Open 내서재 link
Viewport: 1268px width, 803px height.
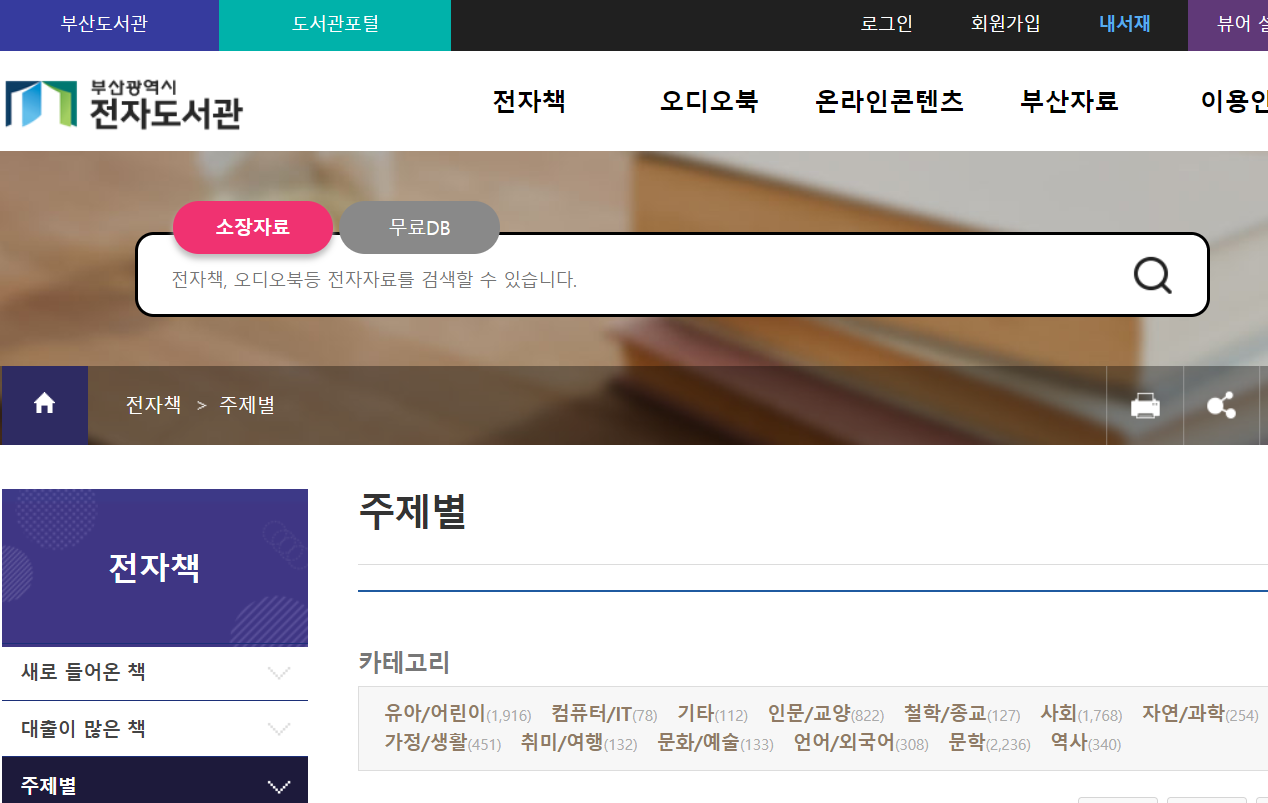click(x=1124, y=24)
